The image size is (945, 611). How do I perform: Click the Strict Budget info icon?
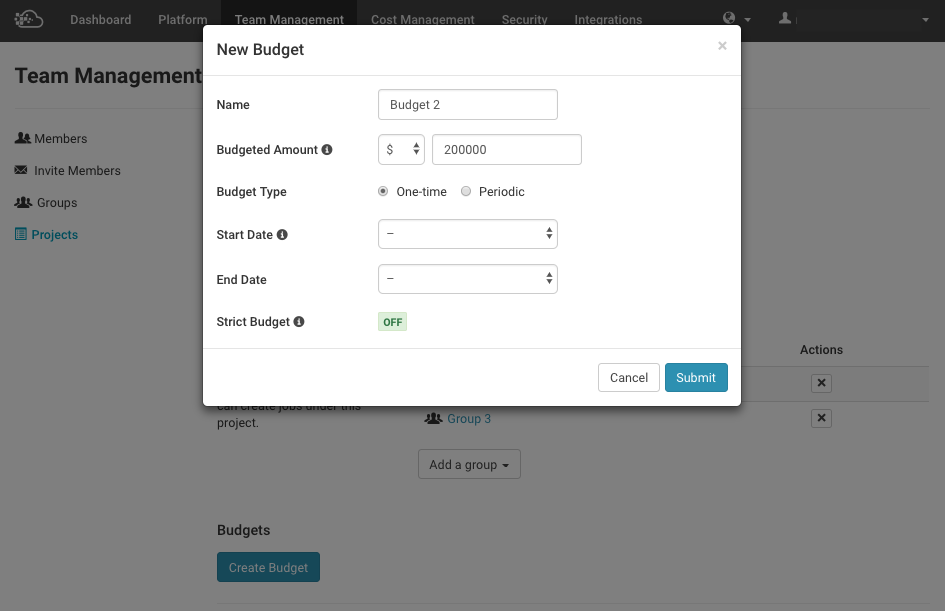pyautogui.click(x=299, y=322)
